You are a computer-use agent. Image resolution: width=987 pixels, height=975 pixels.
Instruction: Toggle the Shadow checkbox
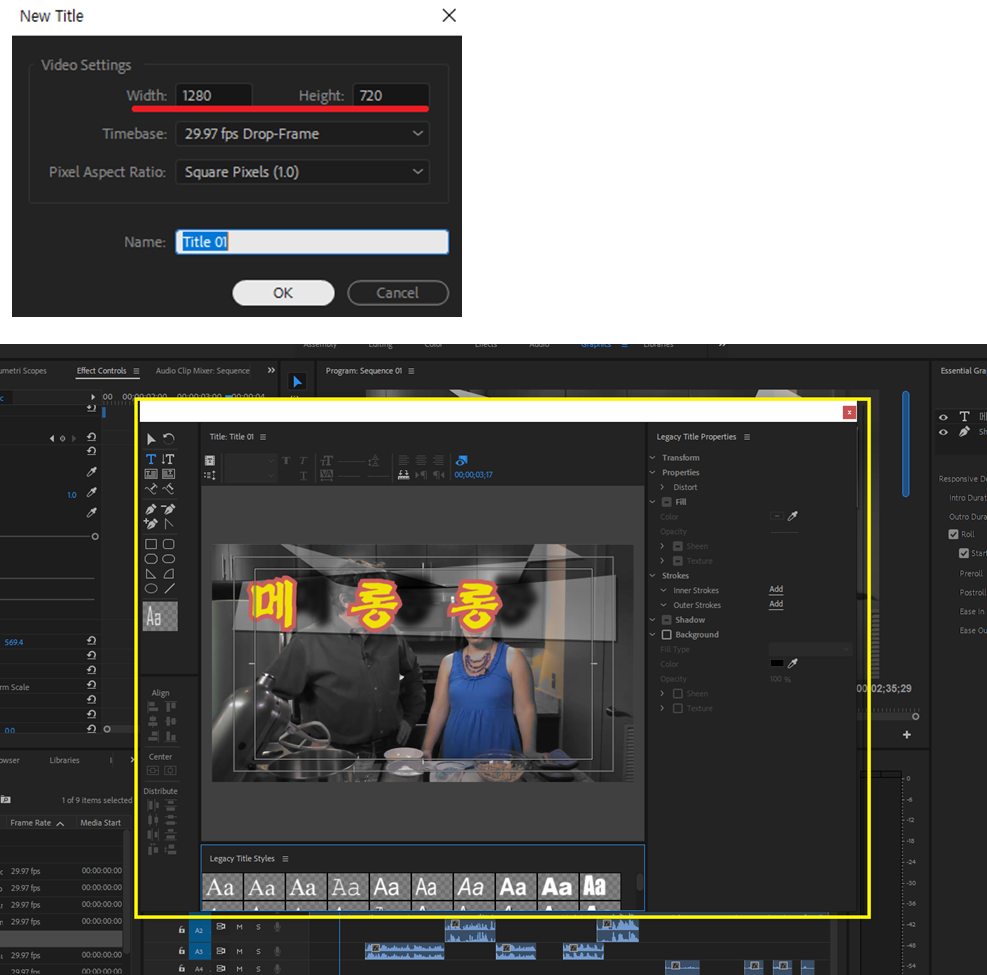pyautogui.click(x=667, y=620)
